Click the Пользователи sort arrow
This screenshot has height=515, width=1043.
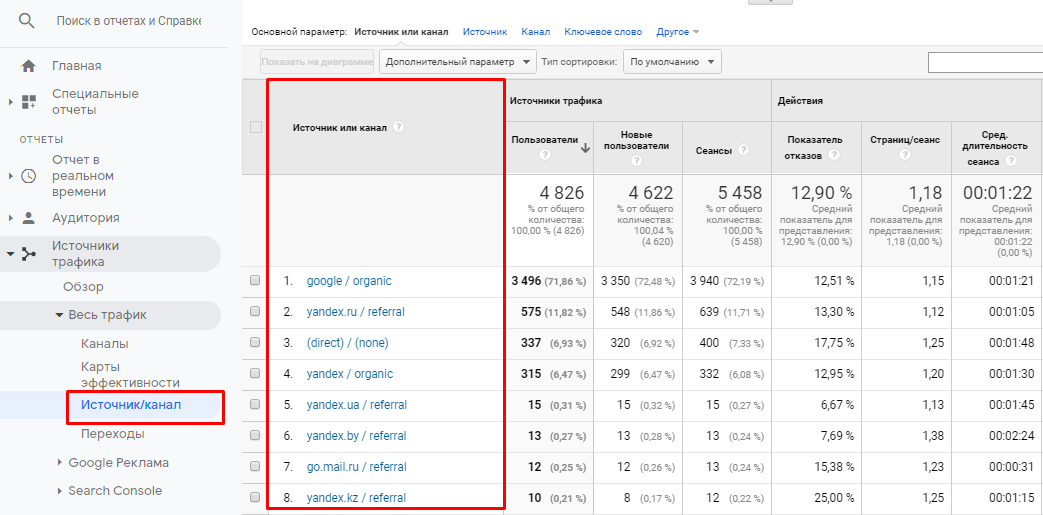(x=585, y=147)
